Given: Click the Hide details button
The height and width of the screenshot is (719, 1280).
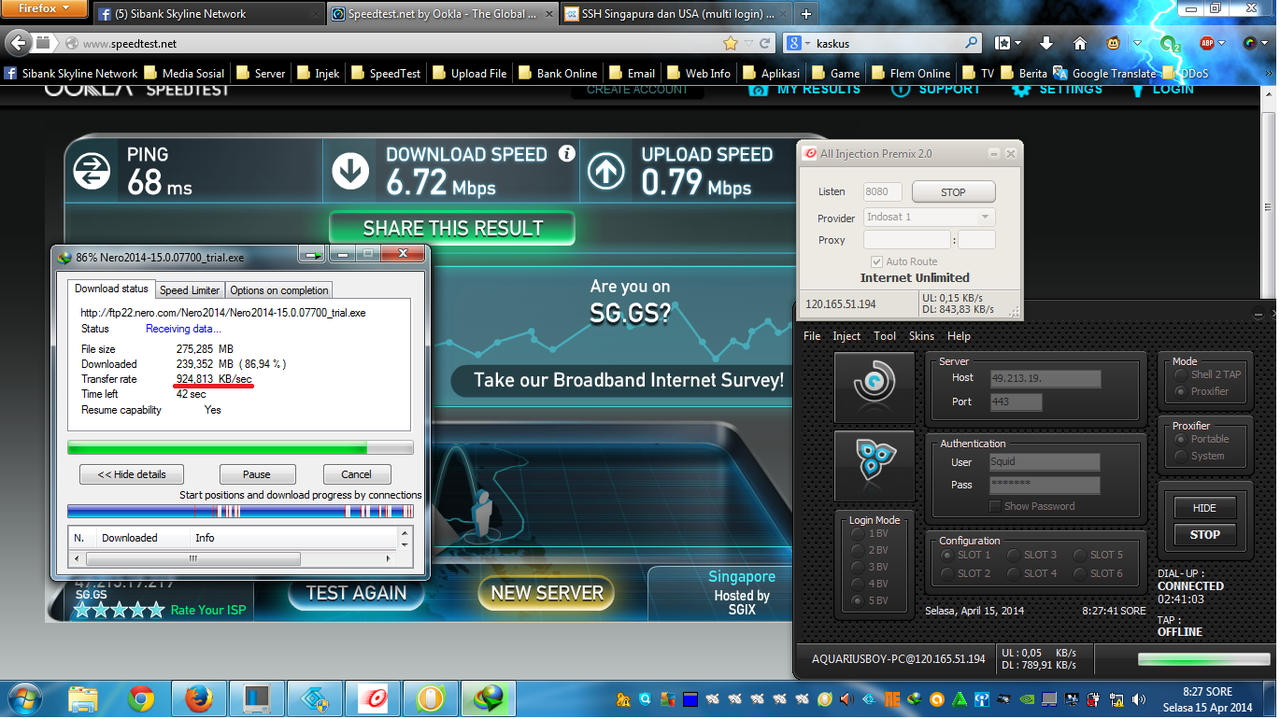Looking at the screenshot, I should [131, 474].
